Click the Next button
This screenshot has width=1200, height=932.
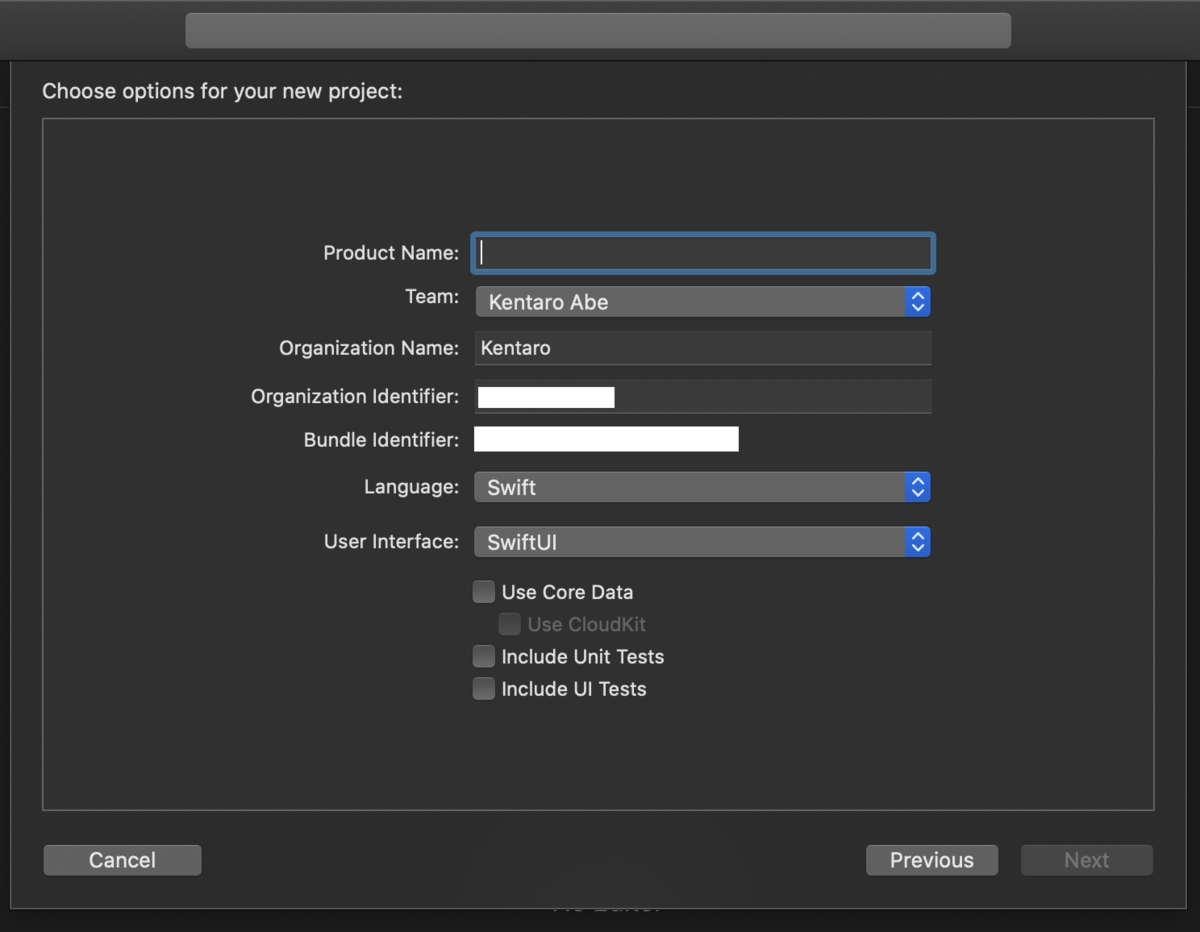tap(1087, 860)
